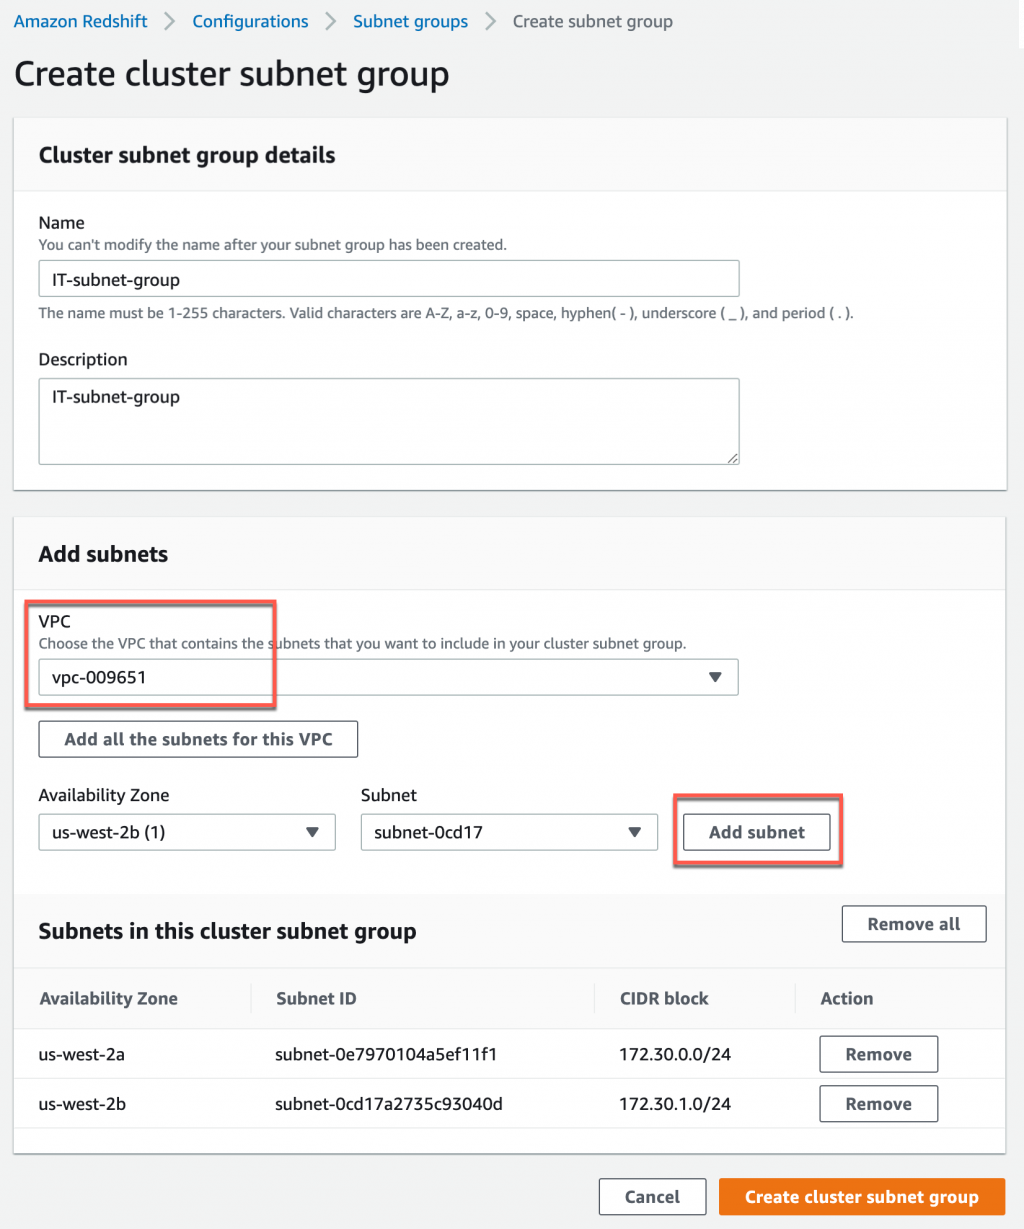Go to Amazon Redshift breadcrumb link
1024x1229 pixels.
tap(81, 21)
